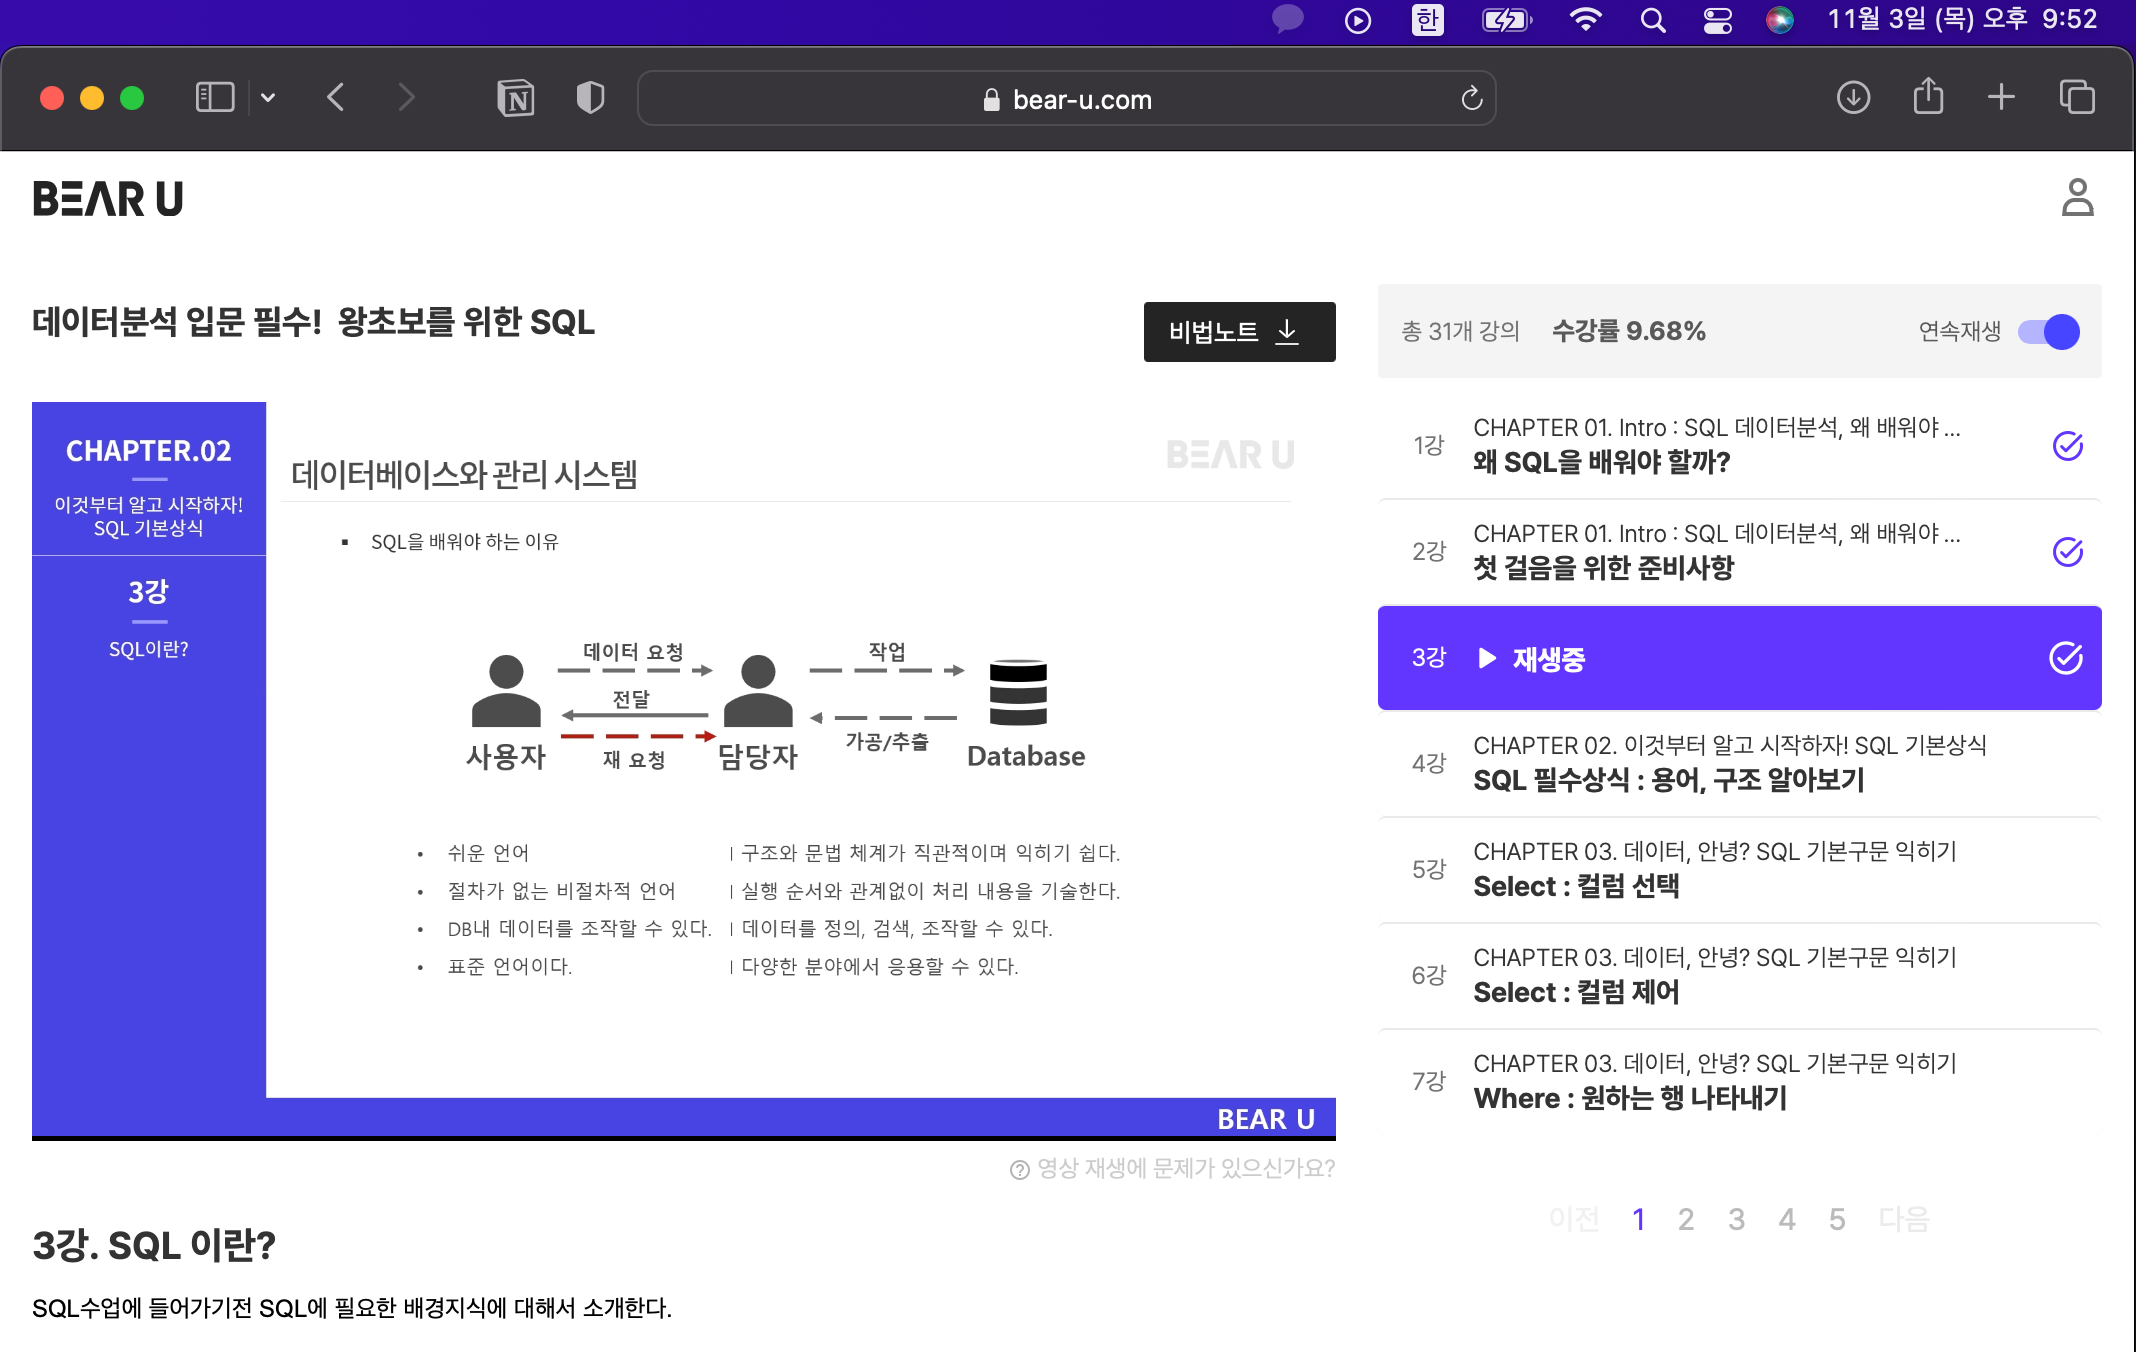Open Safari downloads icon

[x=1853, y=98]
